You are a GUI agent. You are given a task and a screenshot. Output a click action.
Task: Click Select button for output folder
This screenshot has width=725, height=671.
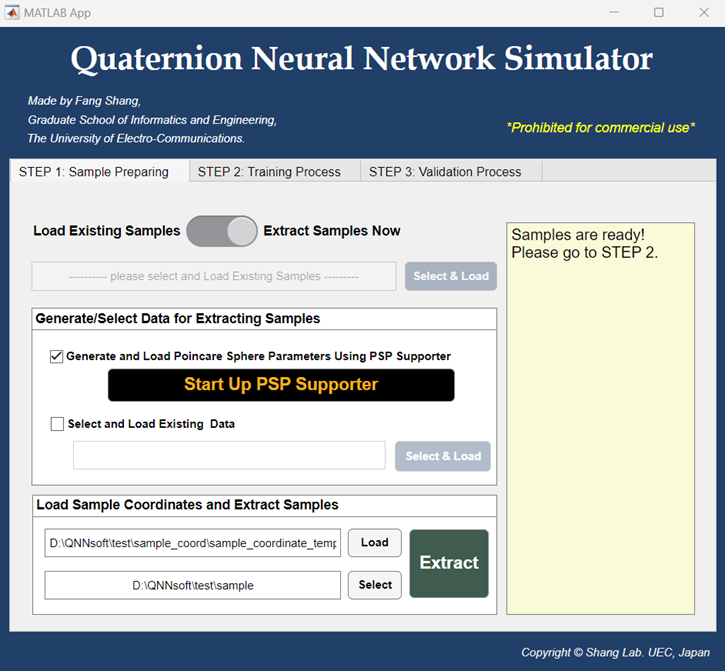click(x=375, y=585)
